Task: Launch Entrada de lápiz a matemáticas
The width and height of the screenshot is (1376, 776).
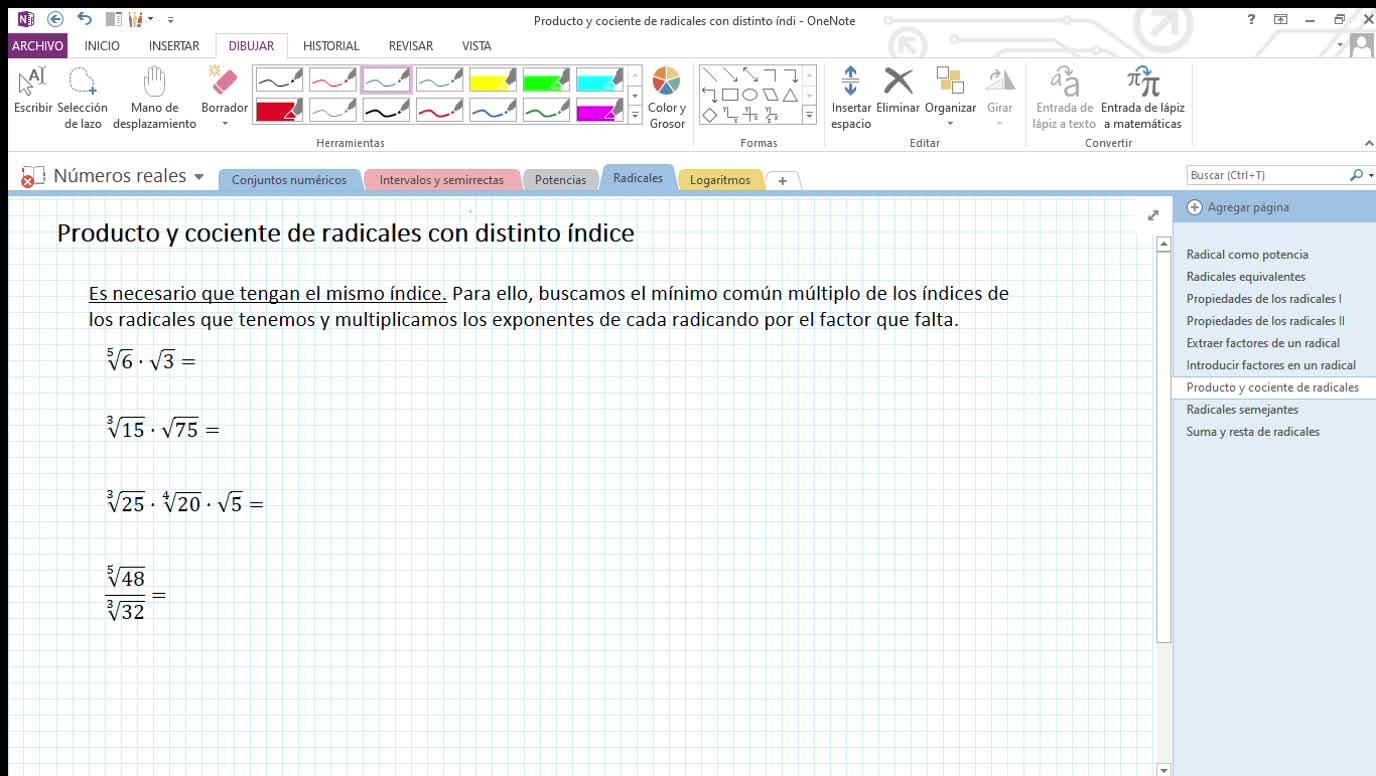Action: coord(1142,97)
